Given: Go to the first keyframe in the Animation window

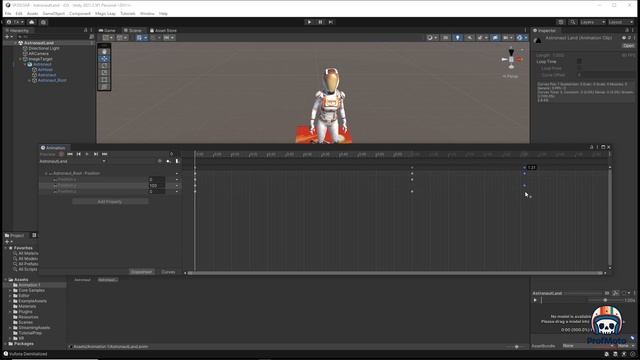Looking at the screenshot, I should [70, 154].
